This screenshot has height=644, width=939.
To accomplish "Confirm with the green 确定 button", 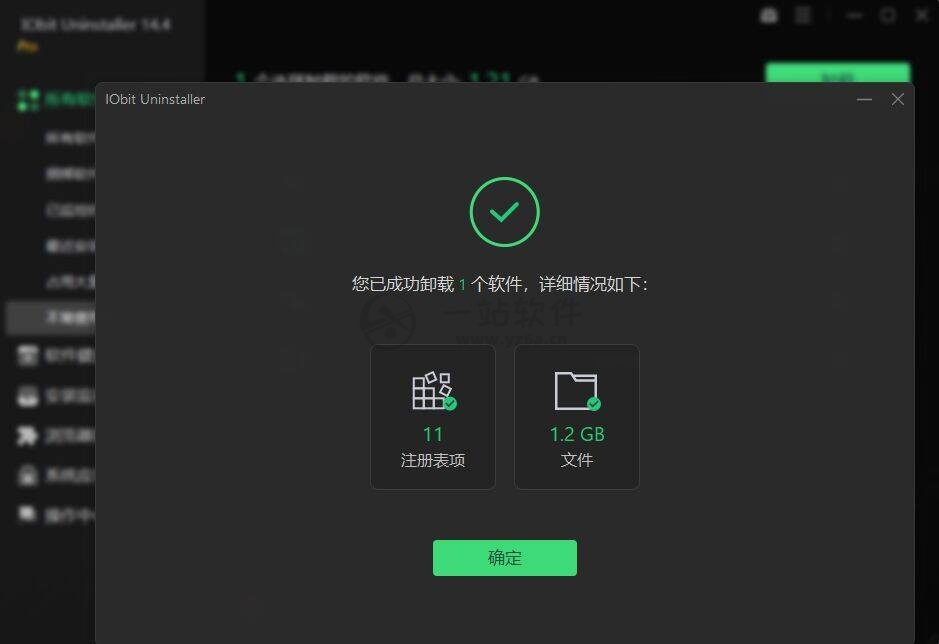I will click(505, 558).
